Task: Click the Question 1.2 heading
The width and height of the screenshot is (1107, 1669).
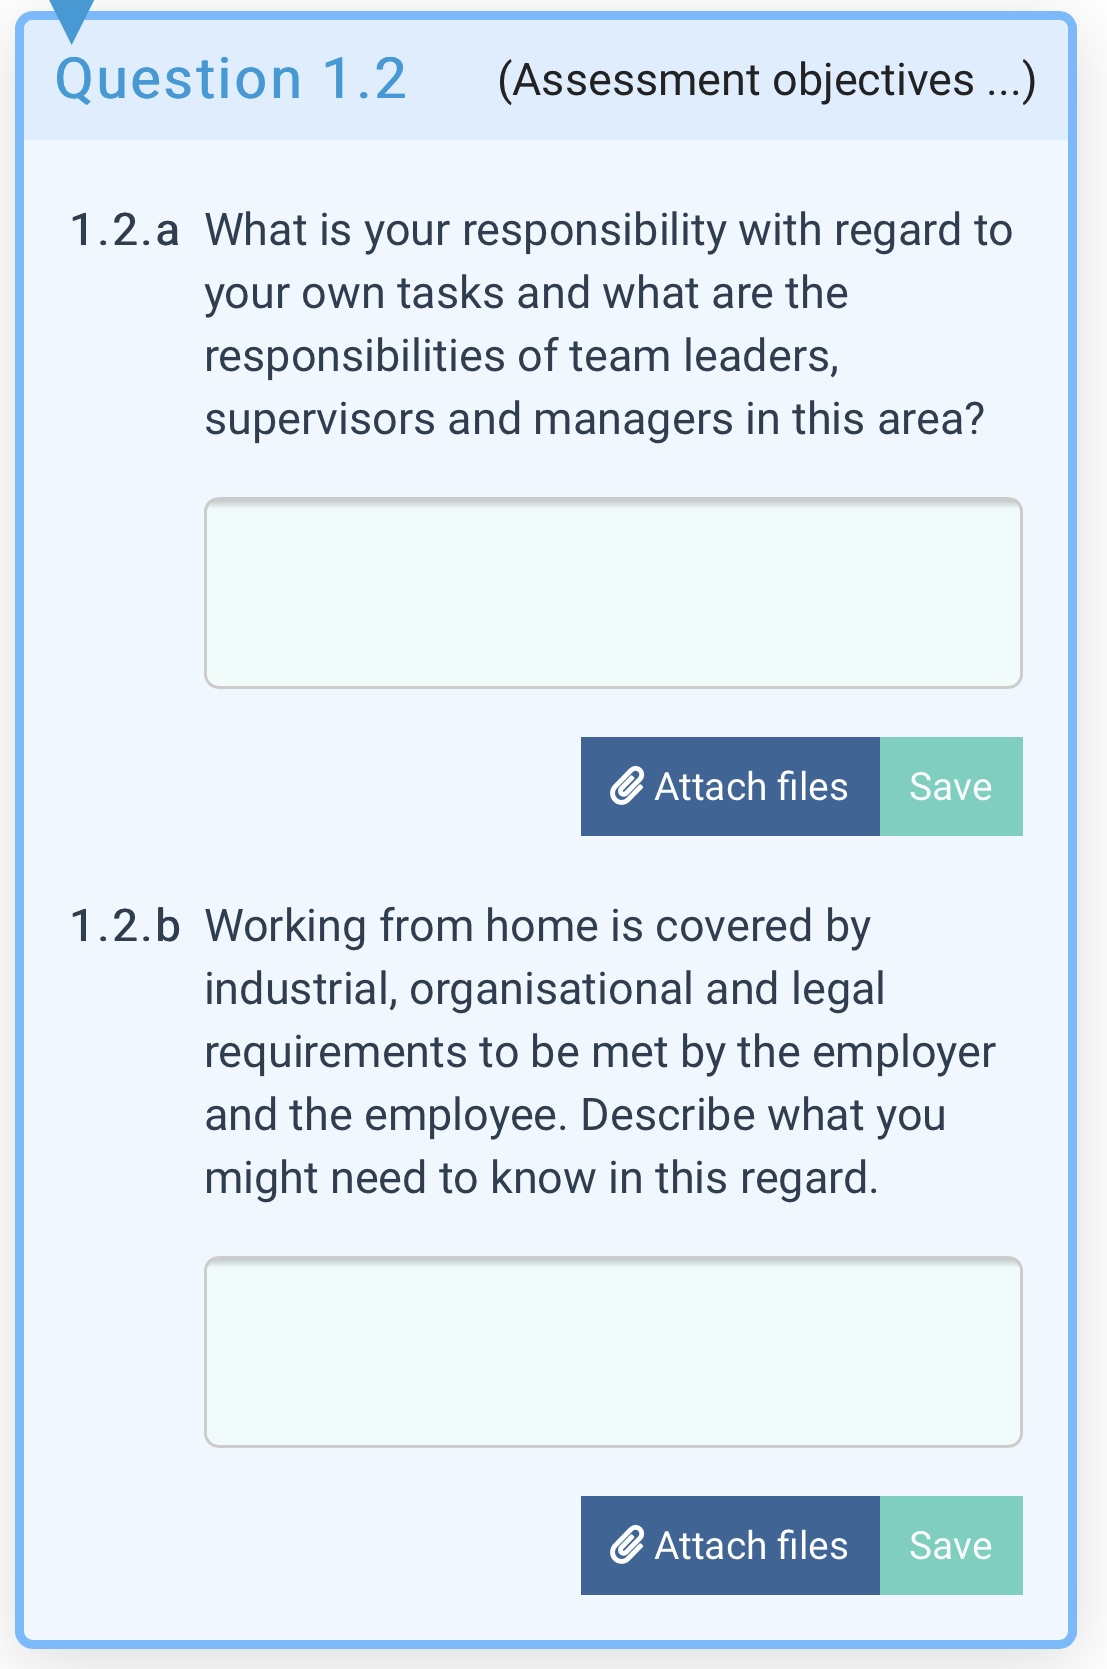Action: point(230,80)
